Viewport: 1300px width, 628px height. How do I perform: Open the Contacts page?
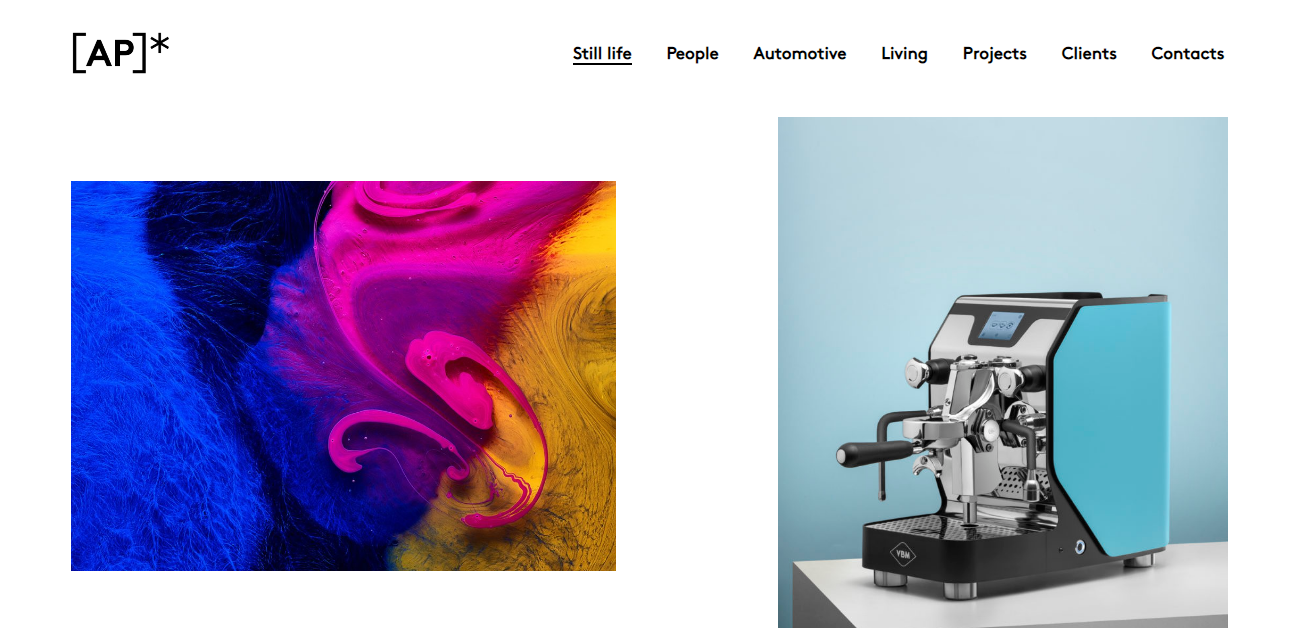tap(1187, 53)
